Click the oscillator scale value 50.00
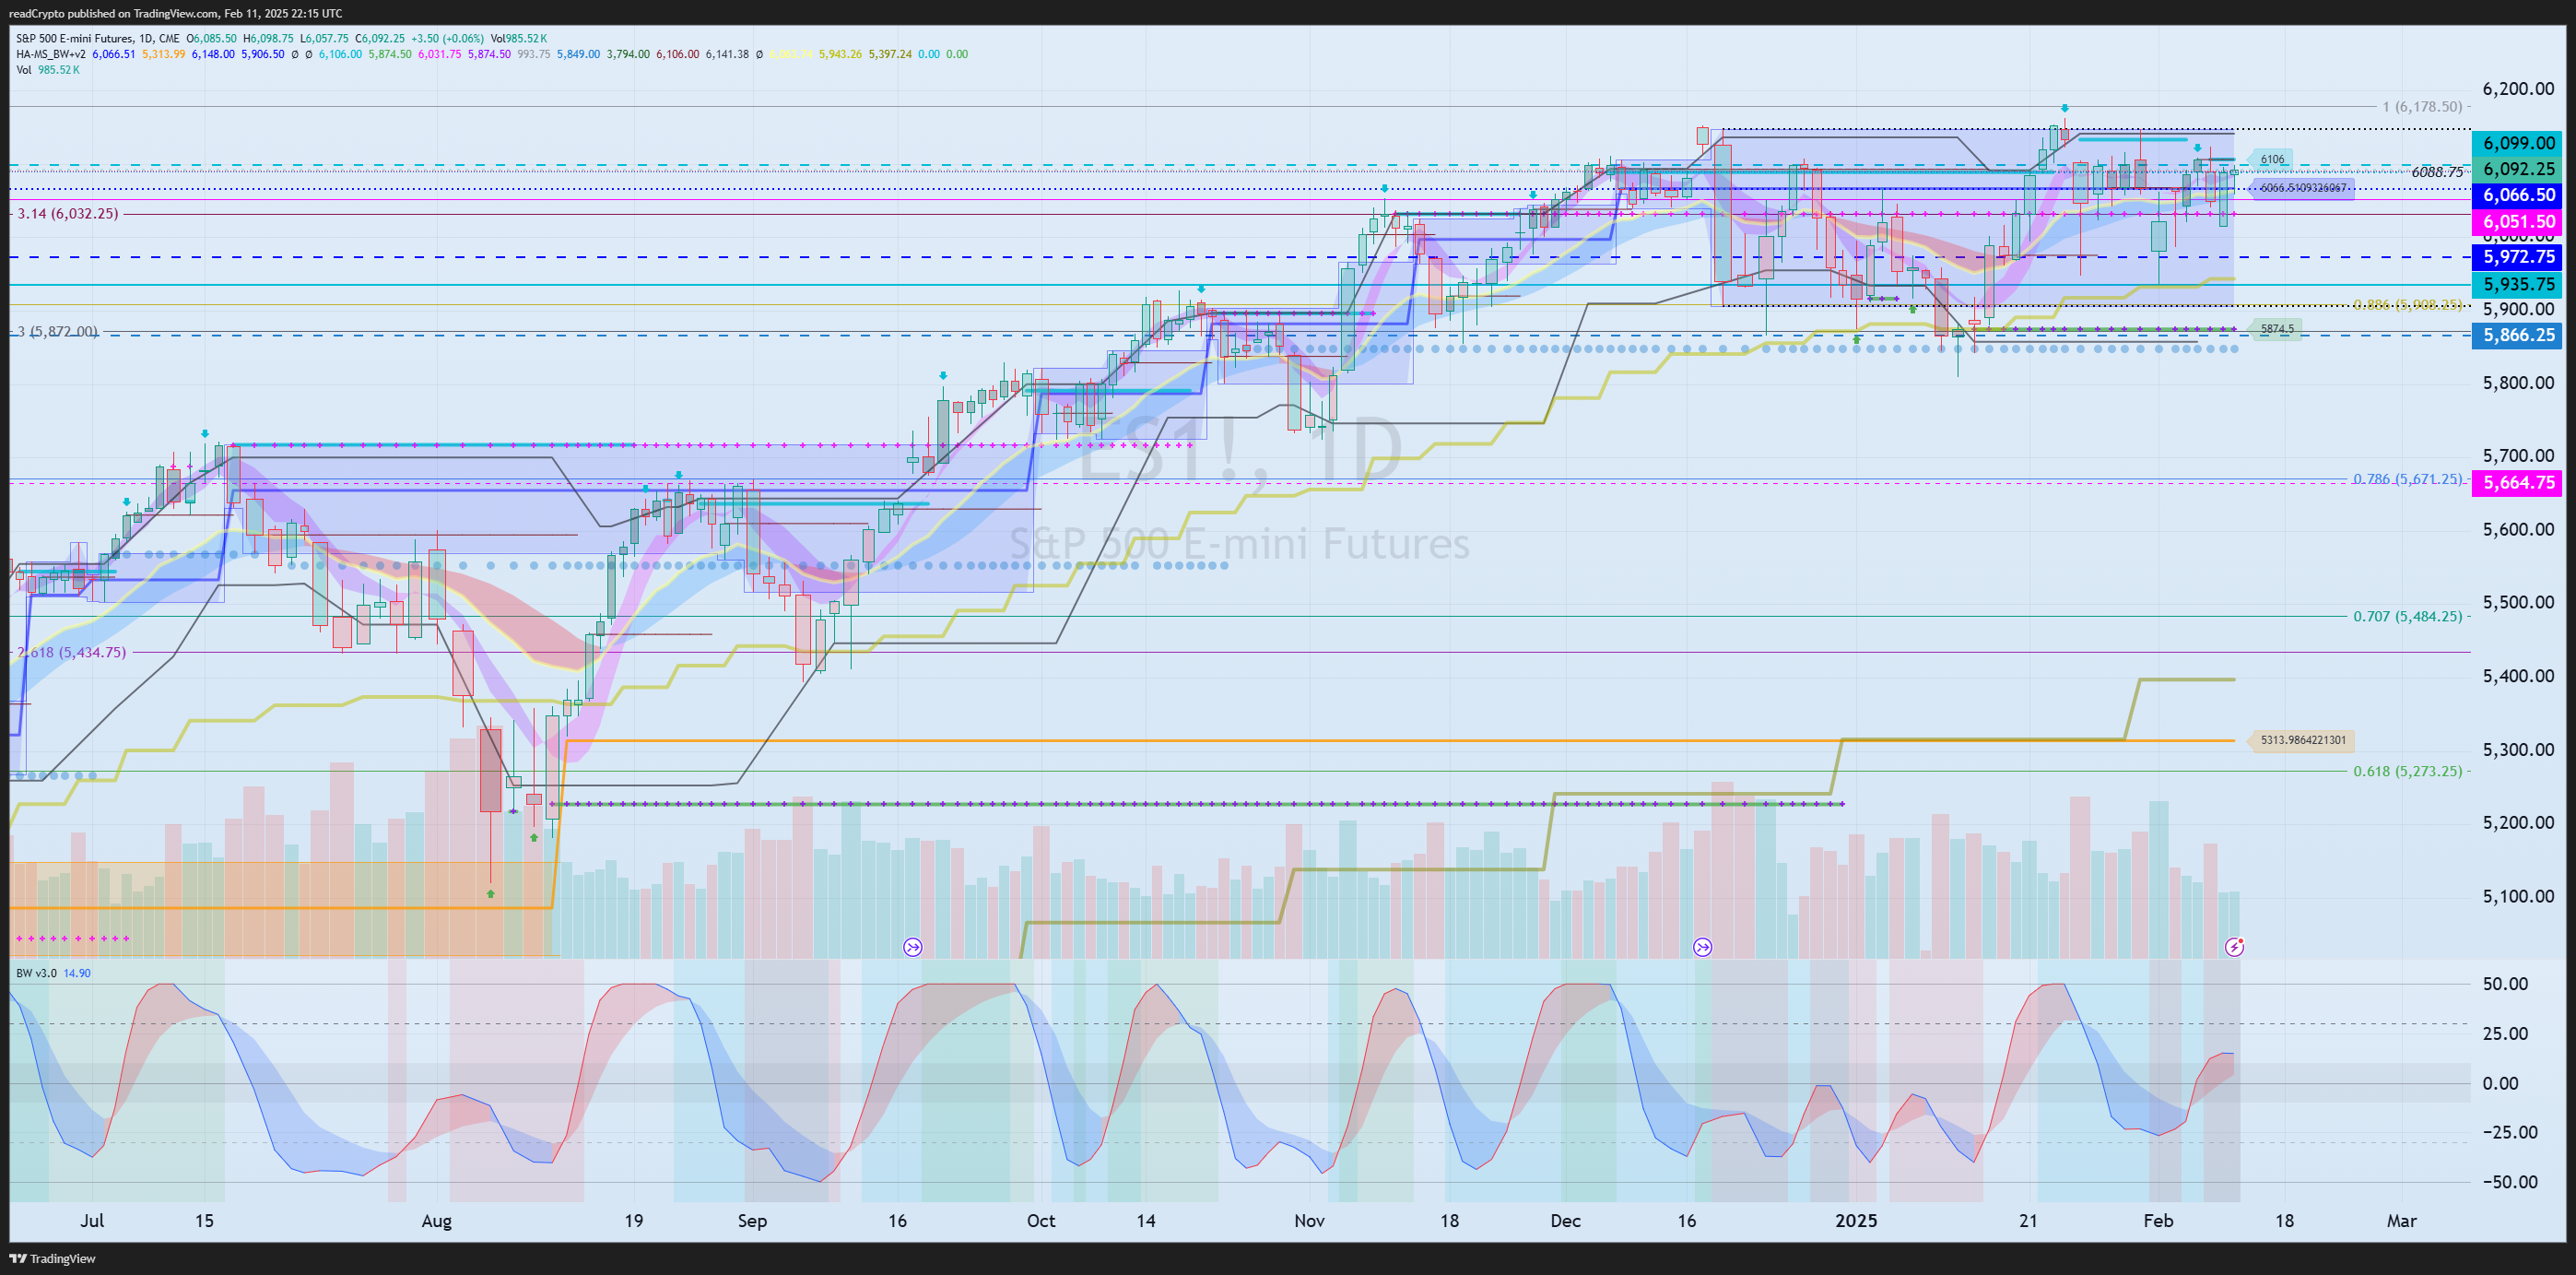This screenshot has width=2576, height=1275. click(x=2506, y=984)
